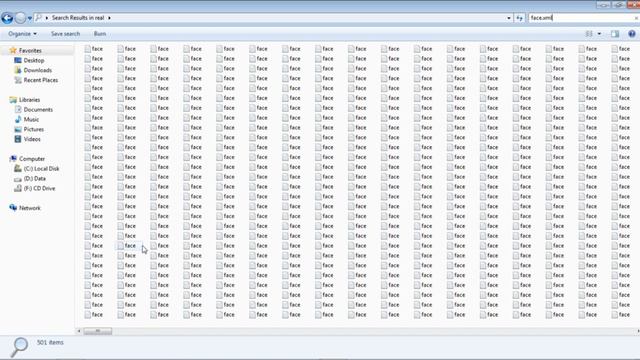Viewport: 640px width, 360px height.
Task: Toggle the preview pane
Action: tap(615, 34)
